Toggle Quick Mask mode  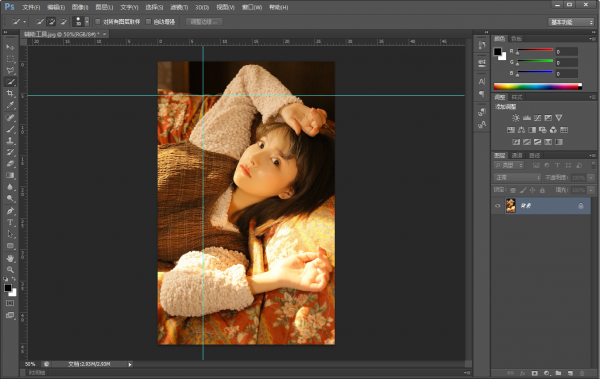(x=10, y=303)
